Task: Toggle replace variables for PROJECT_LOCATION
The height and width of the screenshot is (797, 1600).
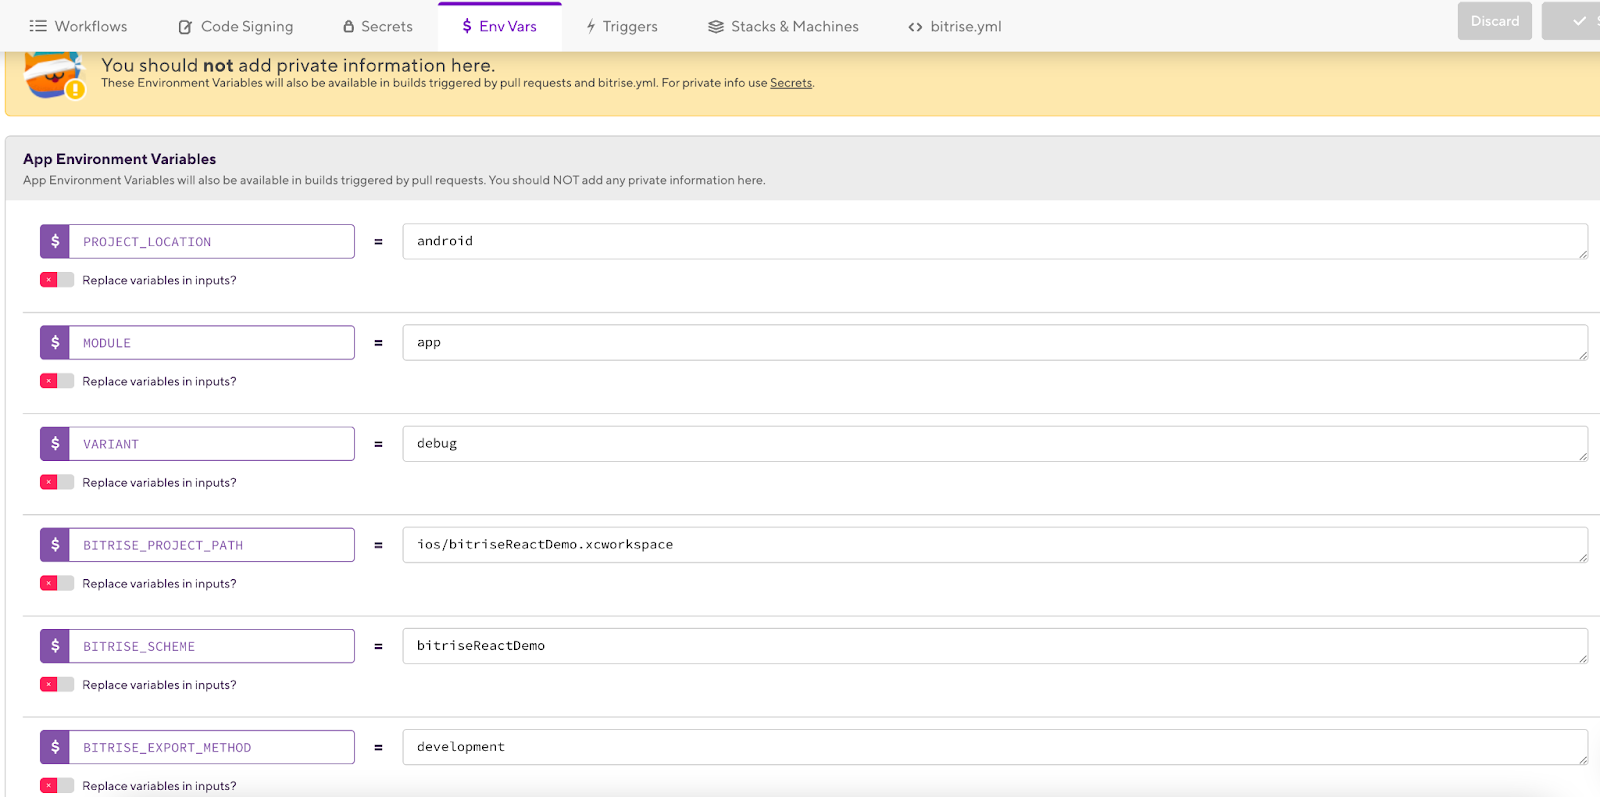Action: 57,280
